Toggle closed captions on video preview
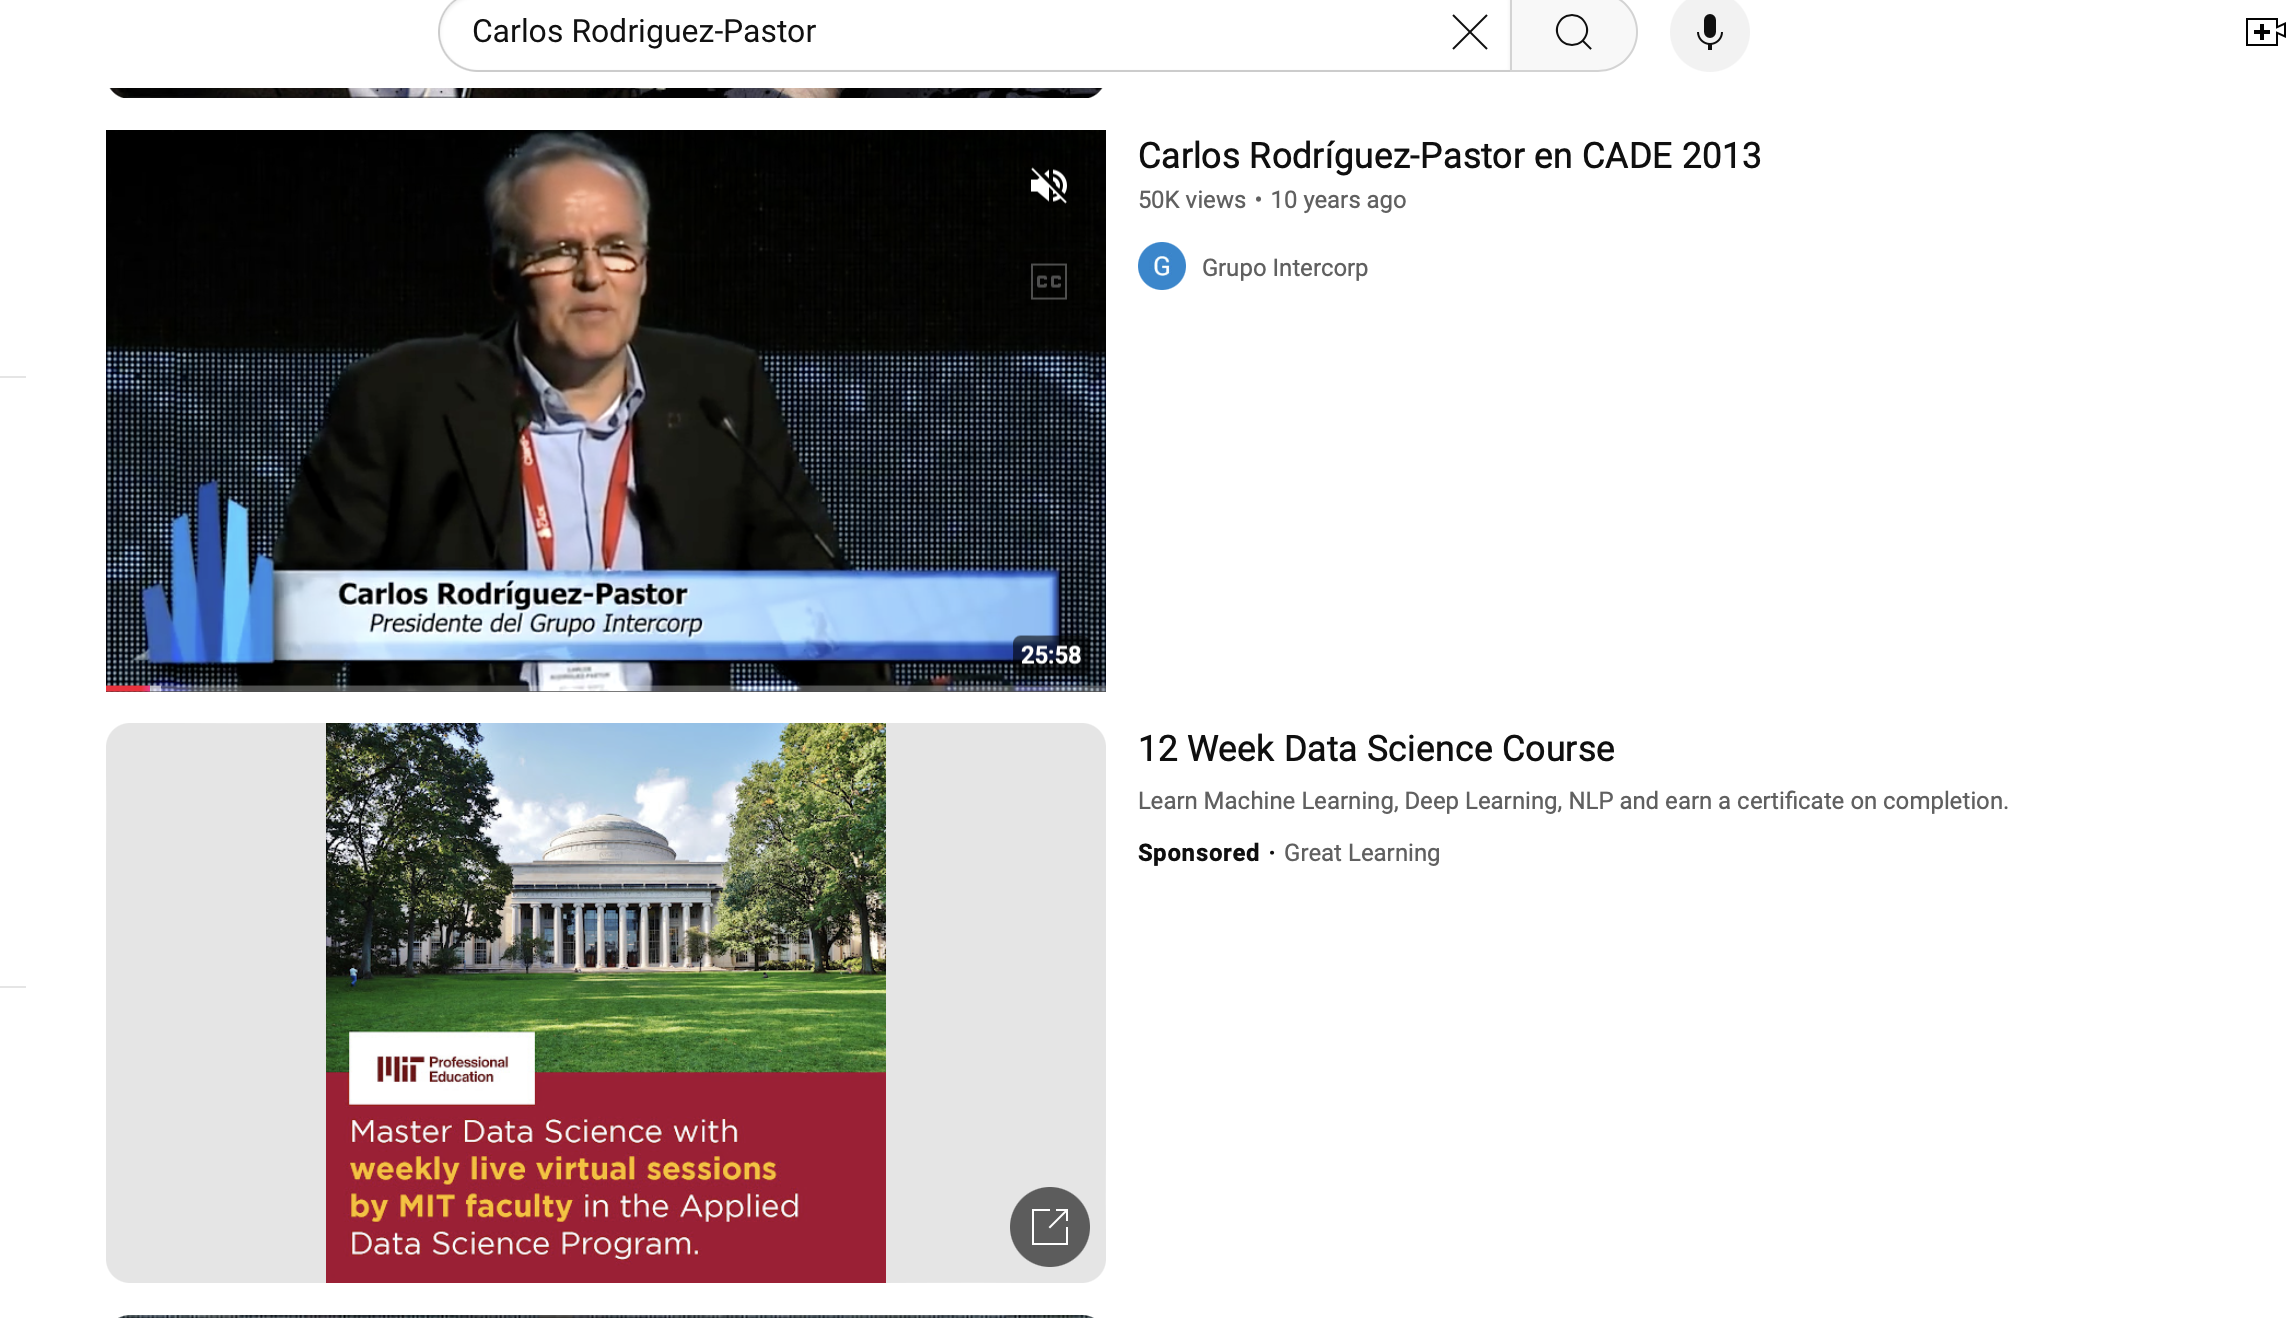Screen dimensions: 2288x1318 pyautogui.click(x=1049, y=281)
